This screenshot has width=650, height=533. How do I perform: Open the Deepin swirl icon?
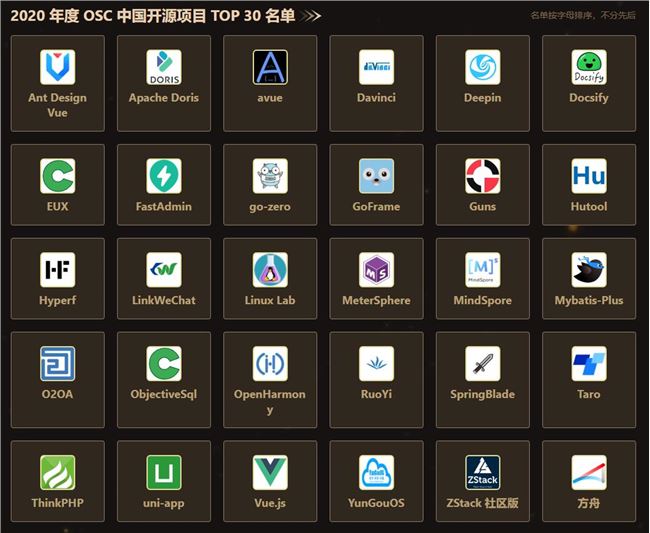(x=483, y=67)
